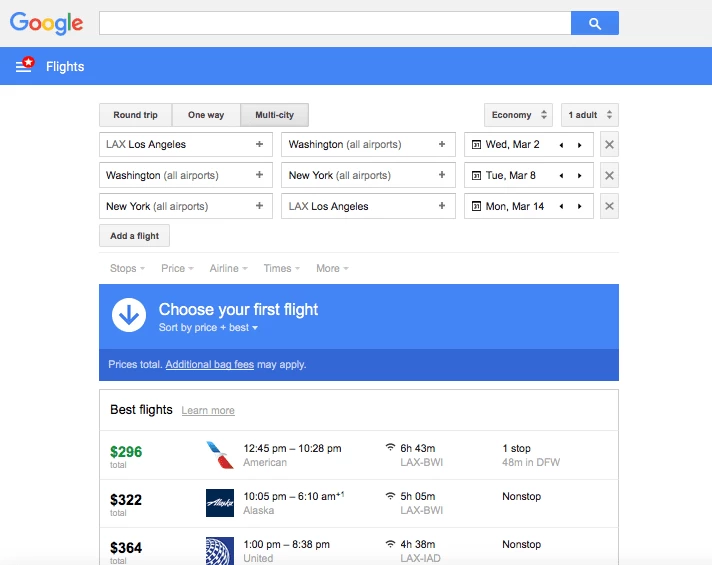Expand the Stops filter
712x565 pixels.
pyautogui.click(x=127, y=268)
